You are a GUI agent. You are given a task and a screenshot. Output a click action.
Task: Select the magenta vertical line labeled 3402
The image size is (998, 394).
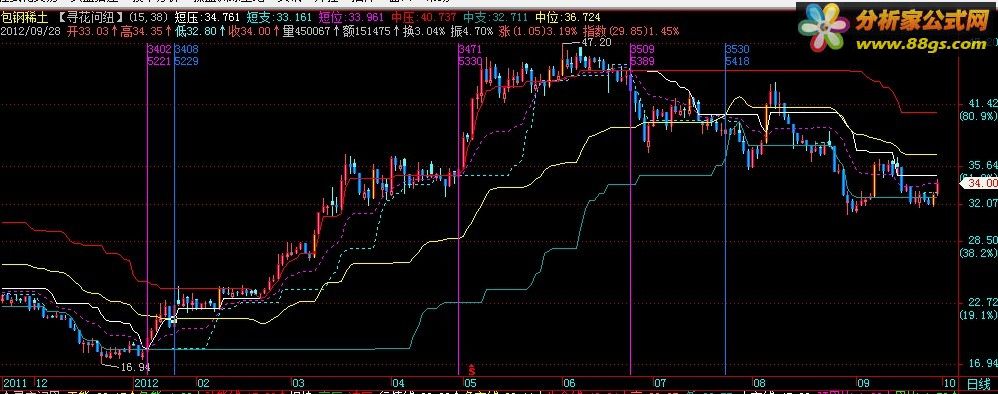[148, 210]
